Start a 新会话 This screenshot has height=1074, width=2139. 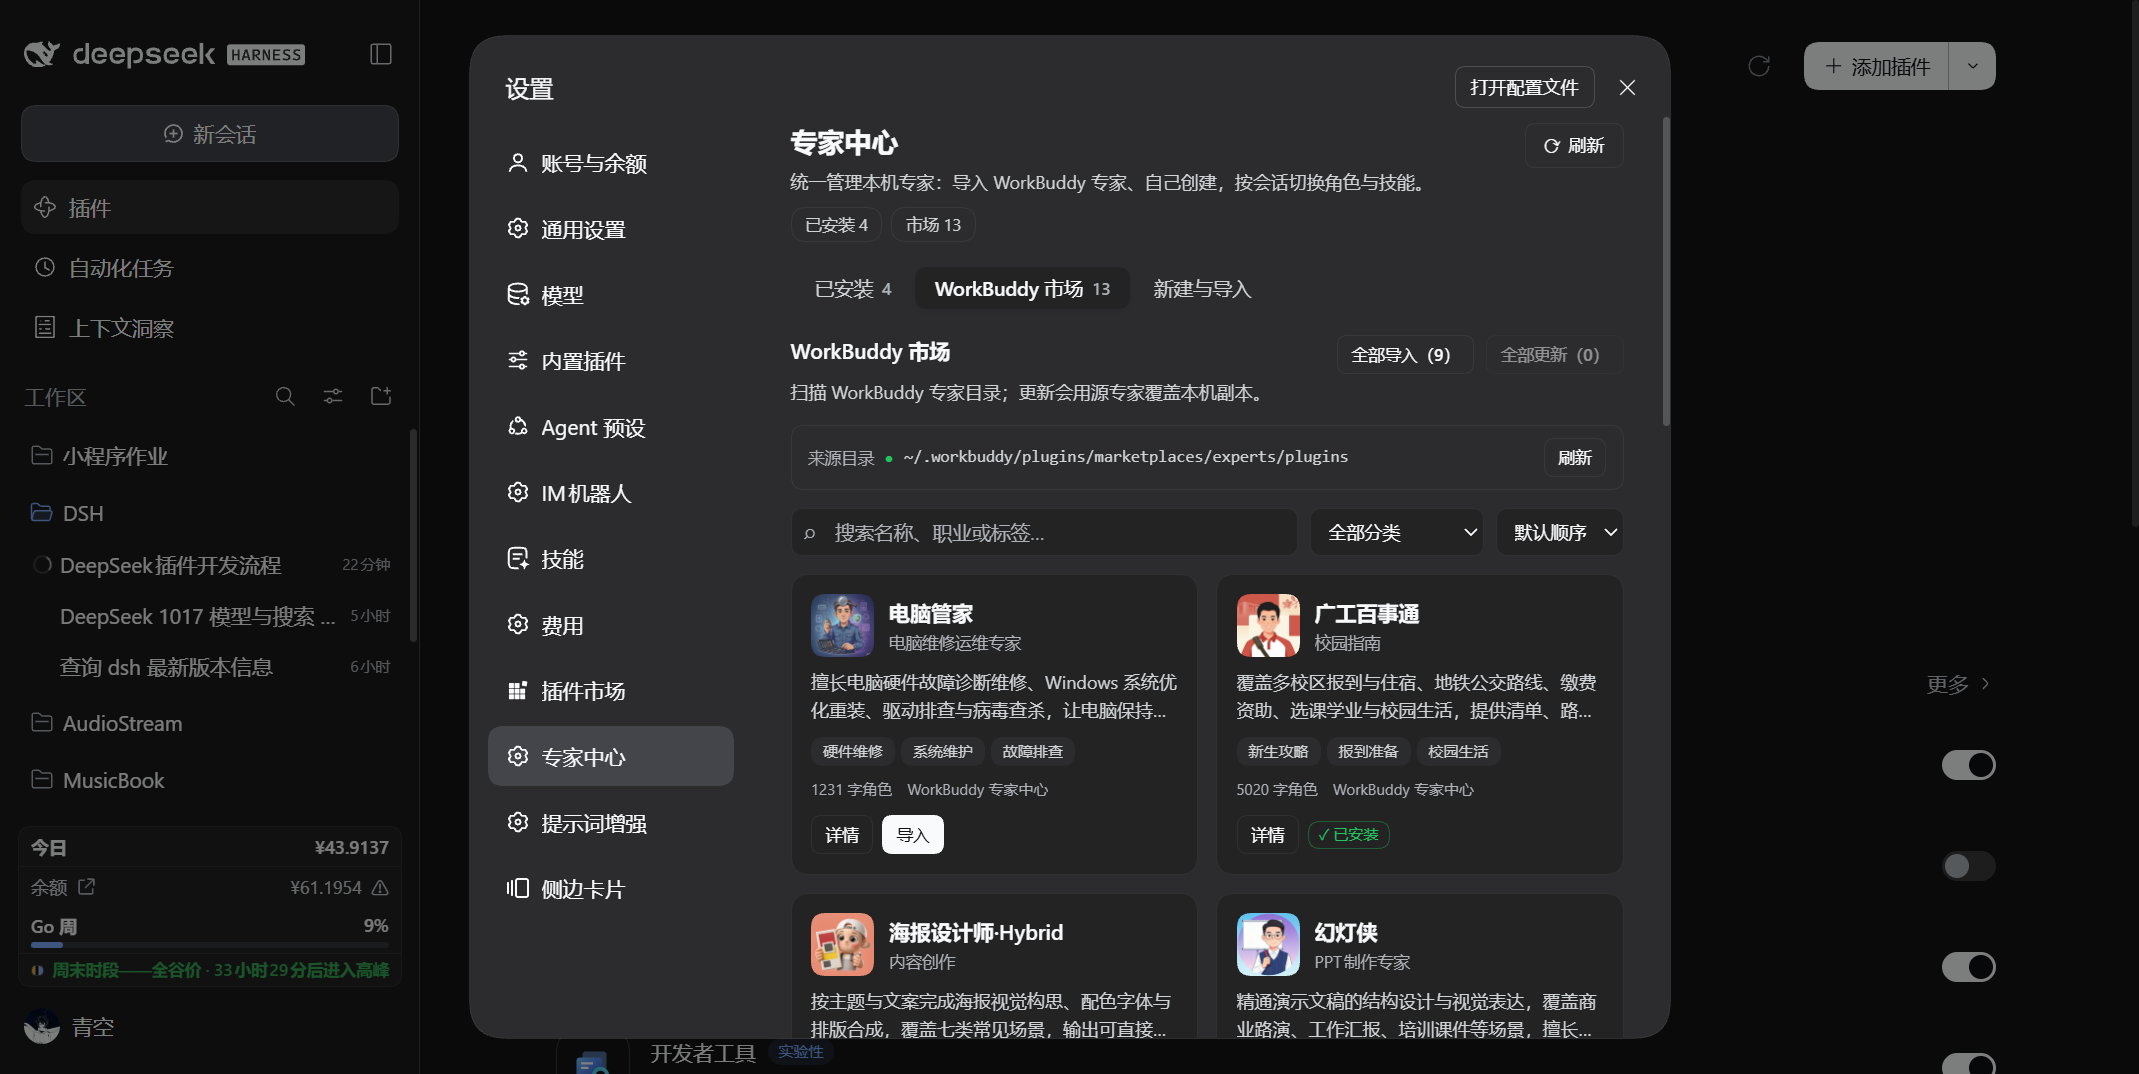pos(210,134)
